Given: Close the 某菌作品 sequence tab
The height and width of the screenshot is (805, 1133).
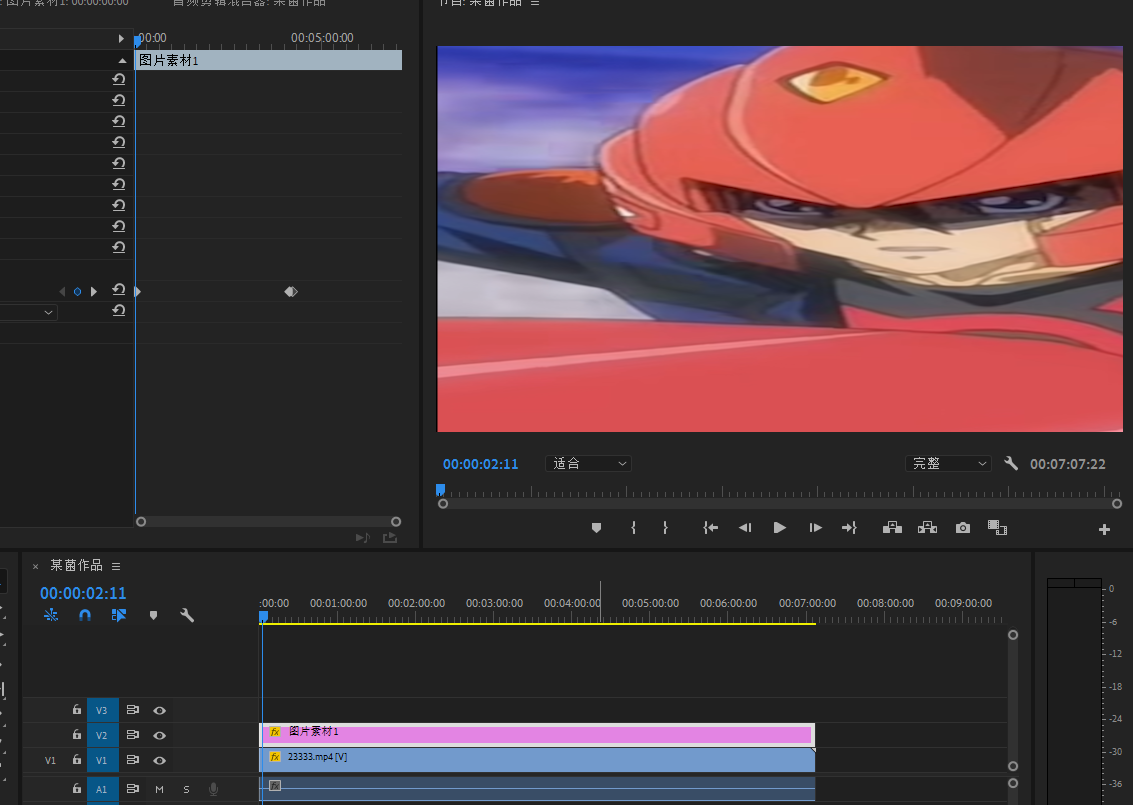Looking at the screenshot, I should 35,567.
